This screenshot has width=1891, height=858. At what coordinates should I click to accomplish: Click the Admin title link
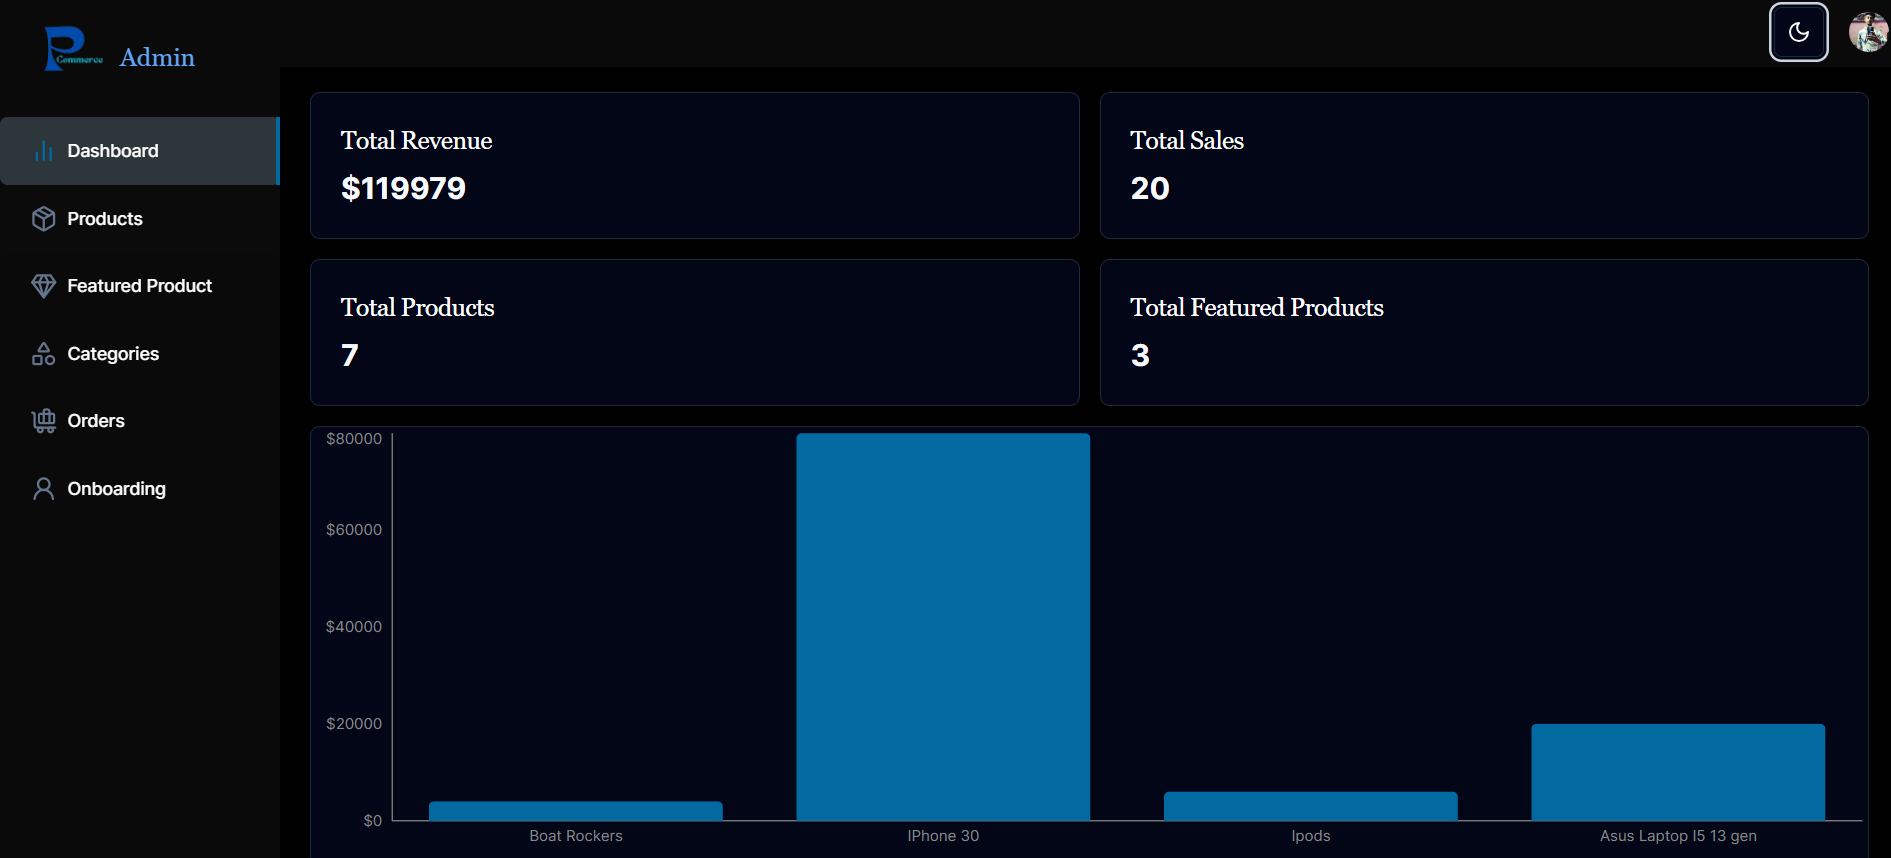tap(157, 58)
